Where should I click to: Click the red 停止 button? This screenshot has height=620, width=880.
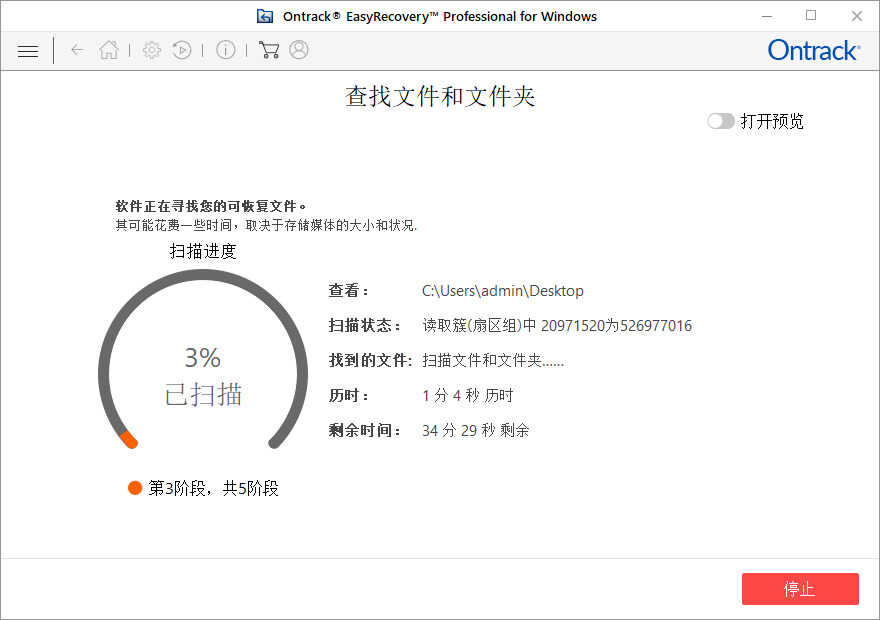click(x=800, y=589)
